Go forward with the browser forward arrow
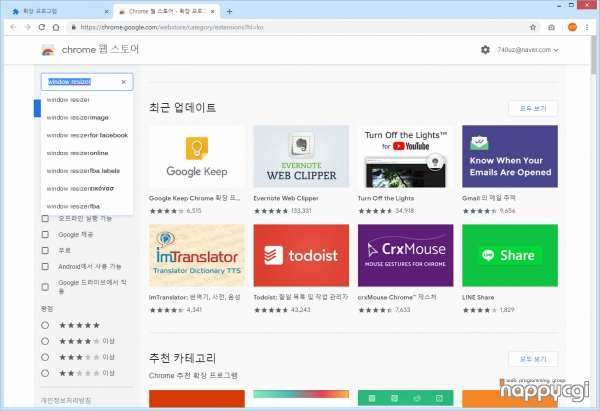Screen dimensions: 600x411 (28, 27)
